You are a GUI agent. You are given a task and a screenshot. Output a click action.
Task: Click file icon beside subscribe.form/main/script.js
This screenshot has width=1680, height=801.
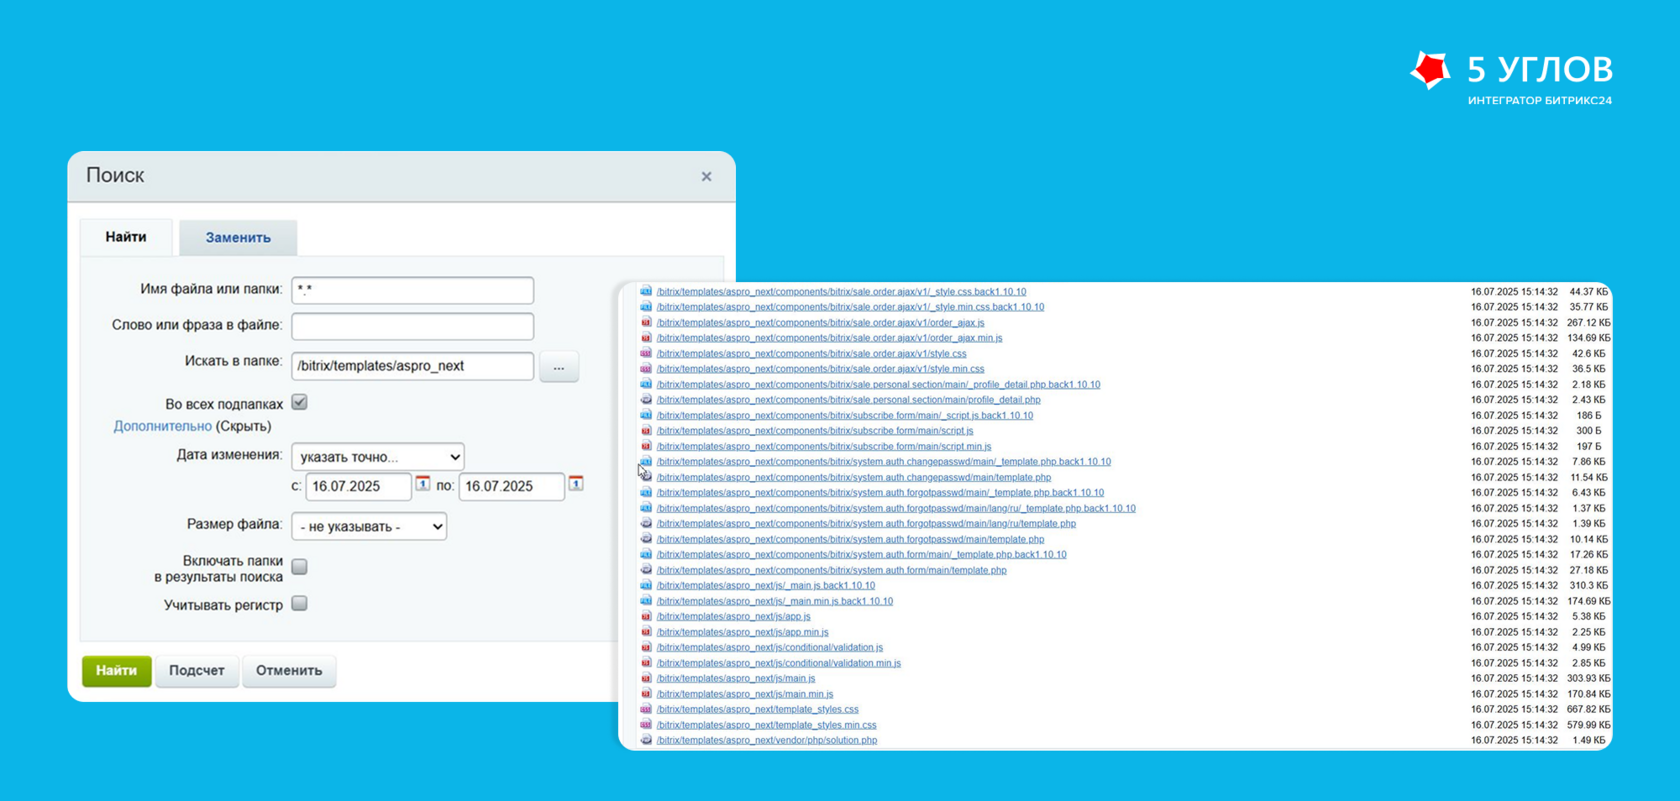pyautogui.click(x=646, y=431)
